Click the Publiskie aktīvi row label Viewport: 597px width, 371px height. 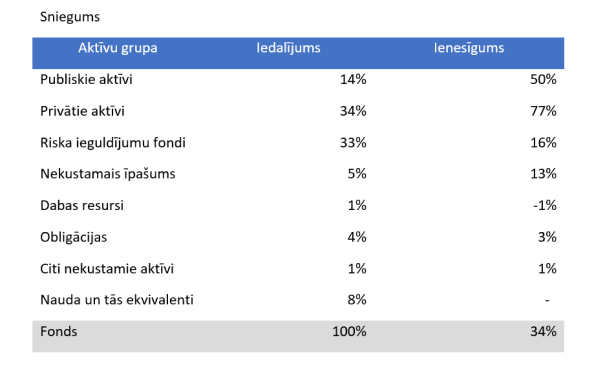[x=86, y=80]
